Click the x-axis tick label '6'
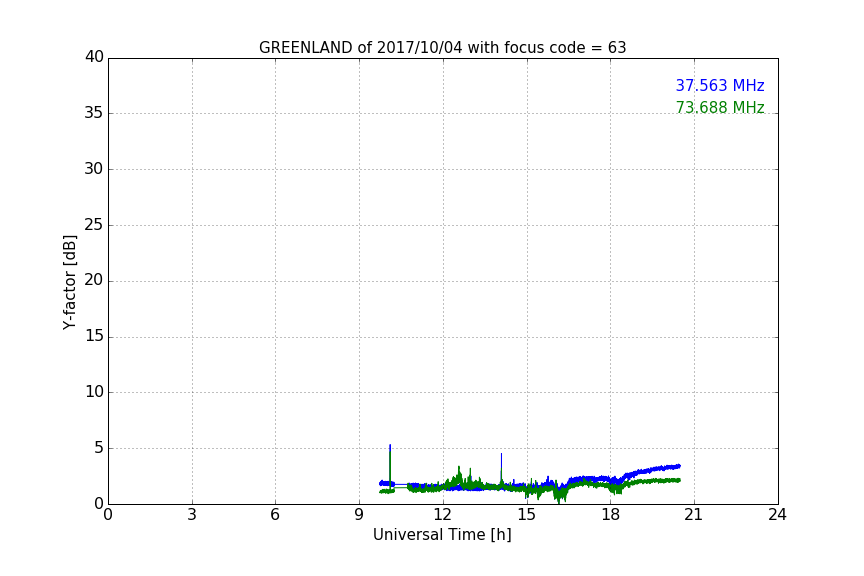 [275, 515]
